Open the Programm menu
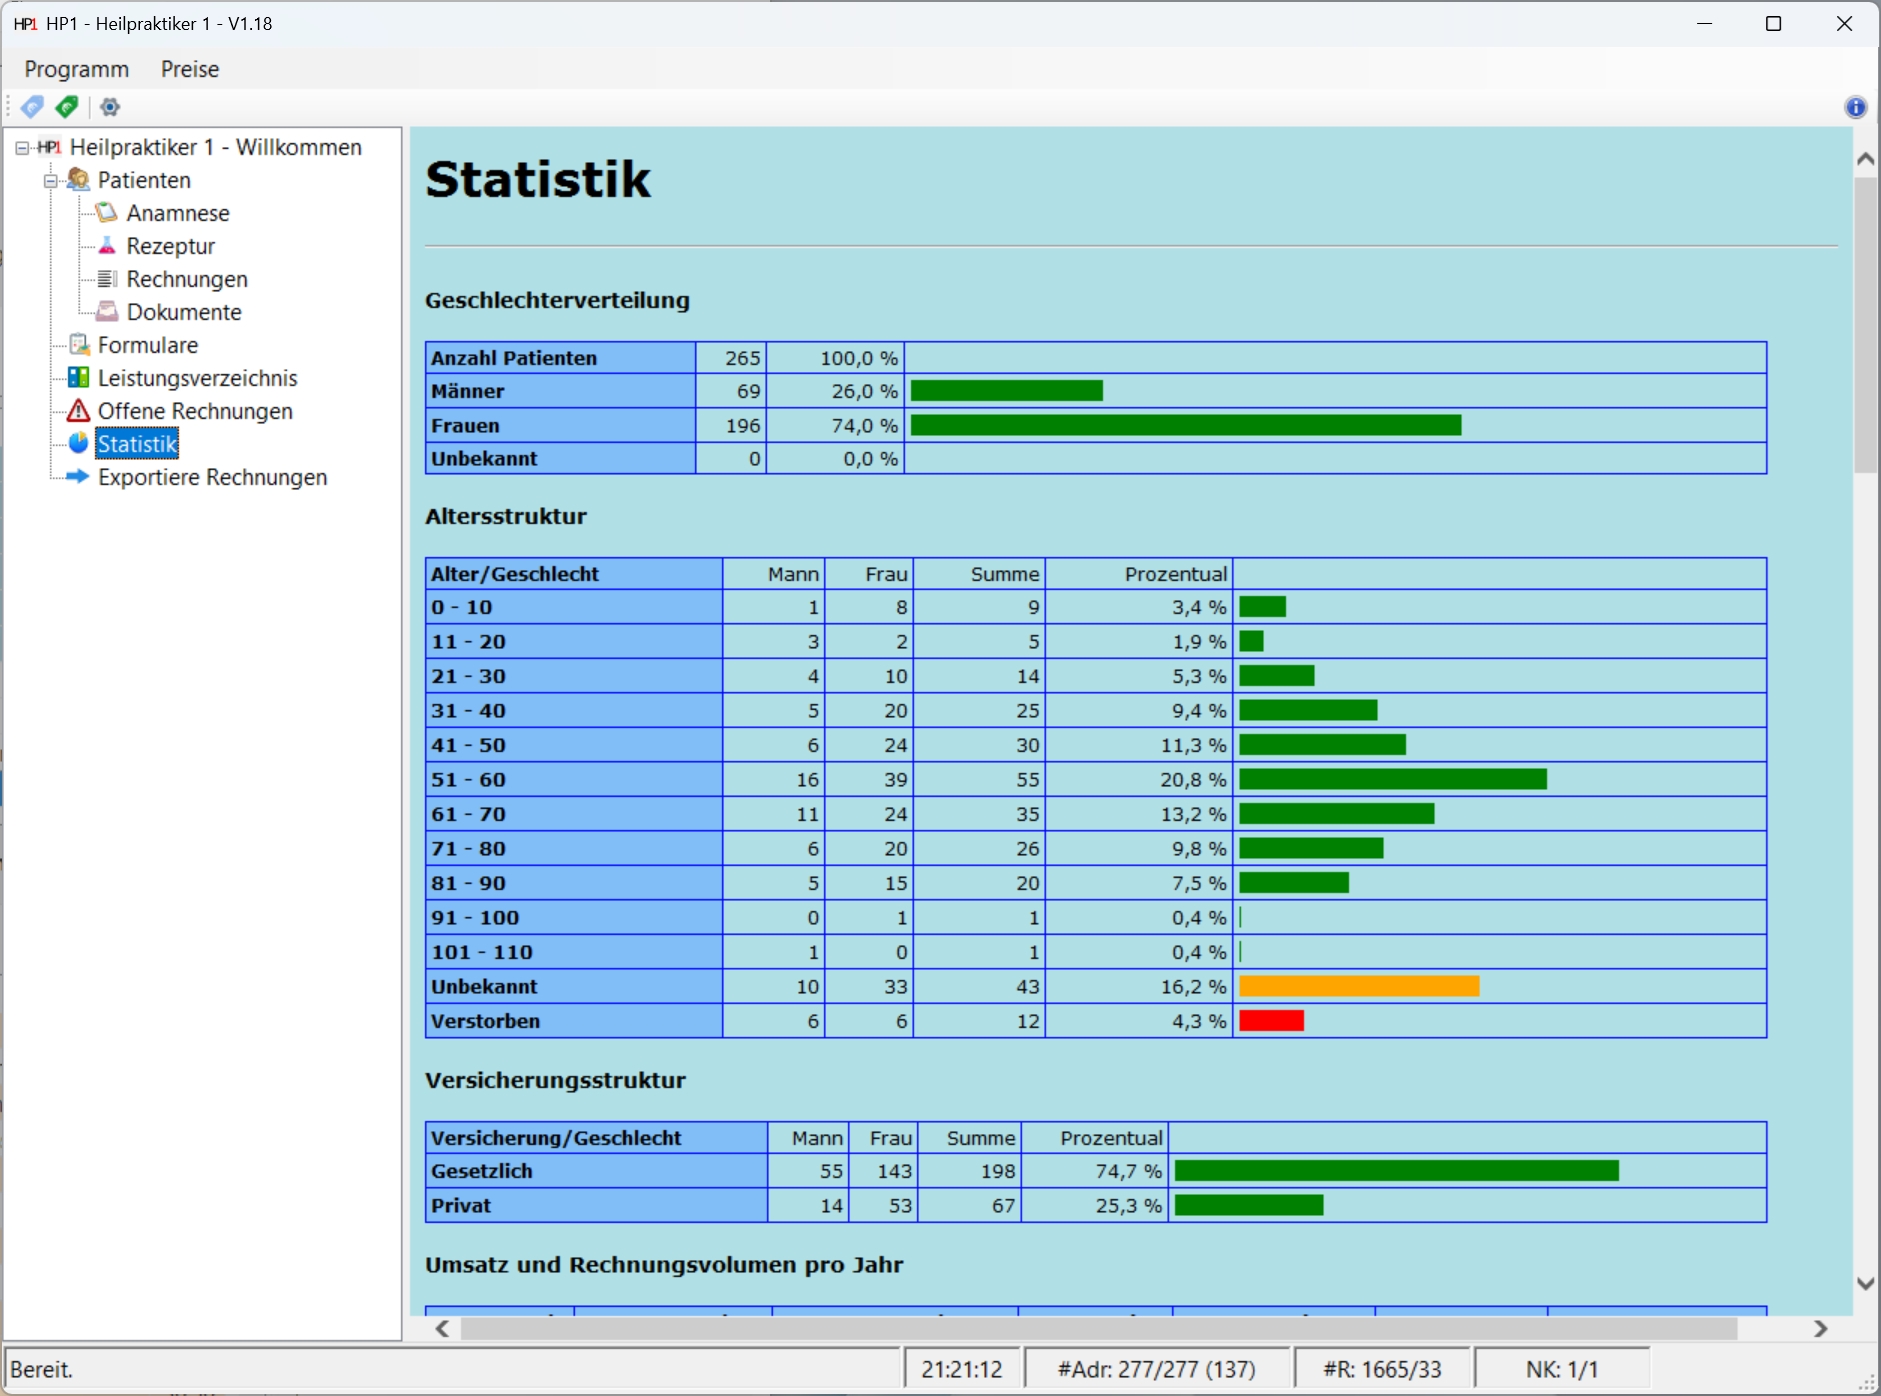The height and width of the screenshot is (1396, 1881). (x=77, y=69)
